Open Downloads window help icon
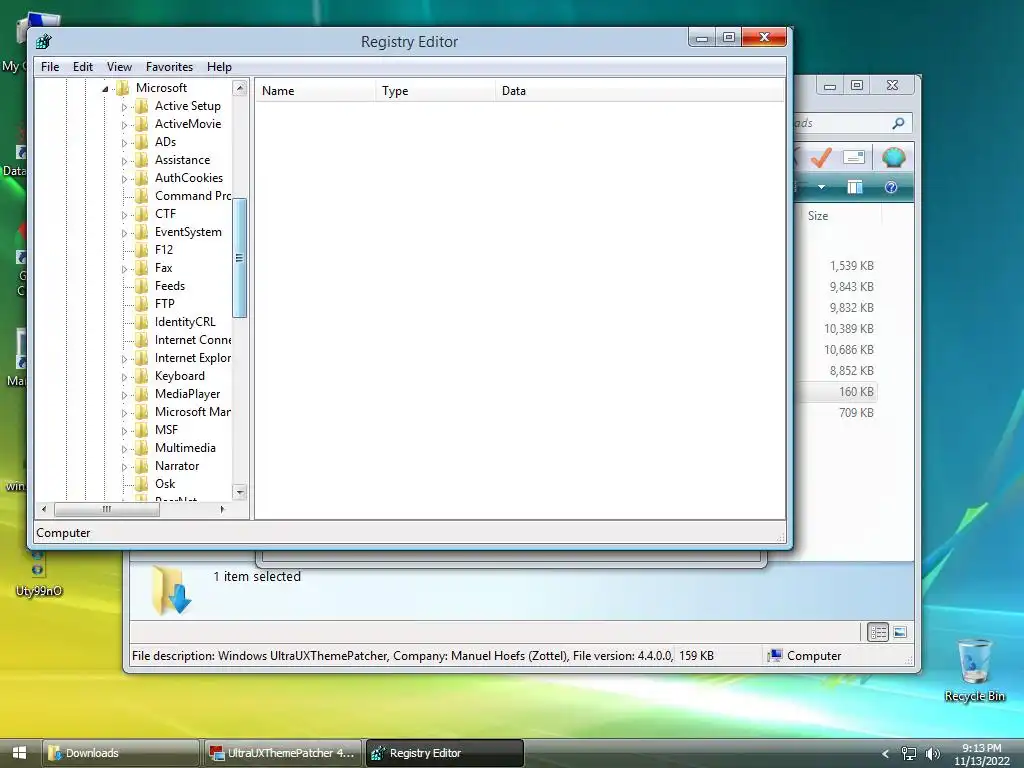 coord(891,187)
